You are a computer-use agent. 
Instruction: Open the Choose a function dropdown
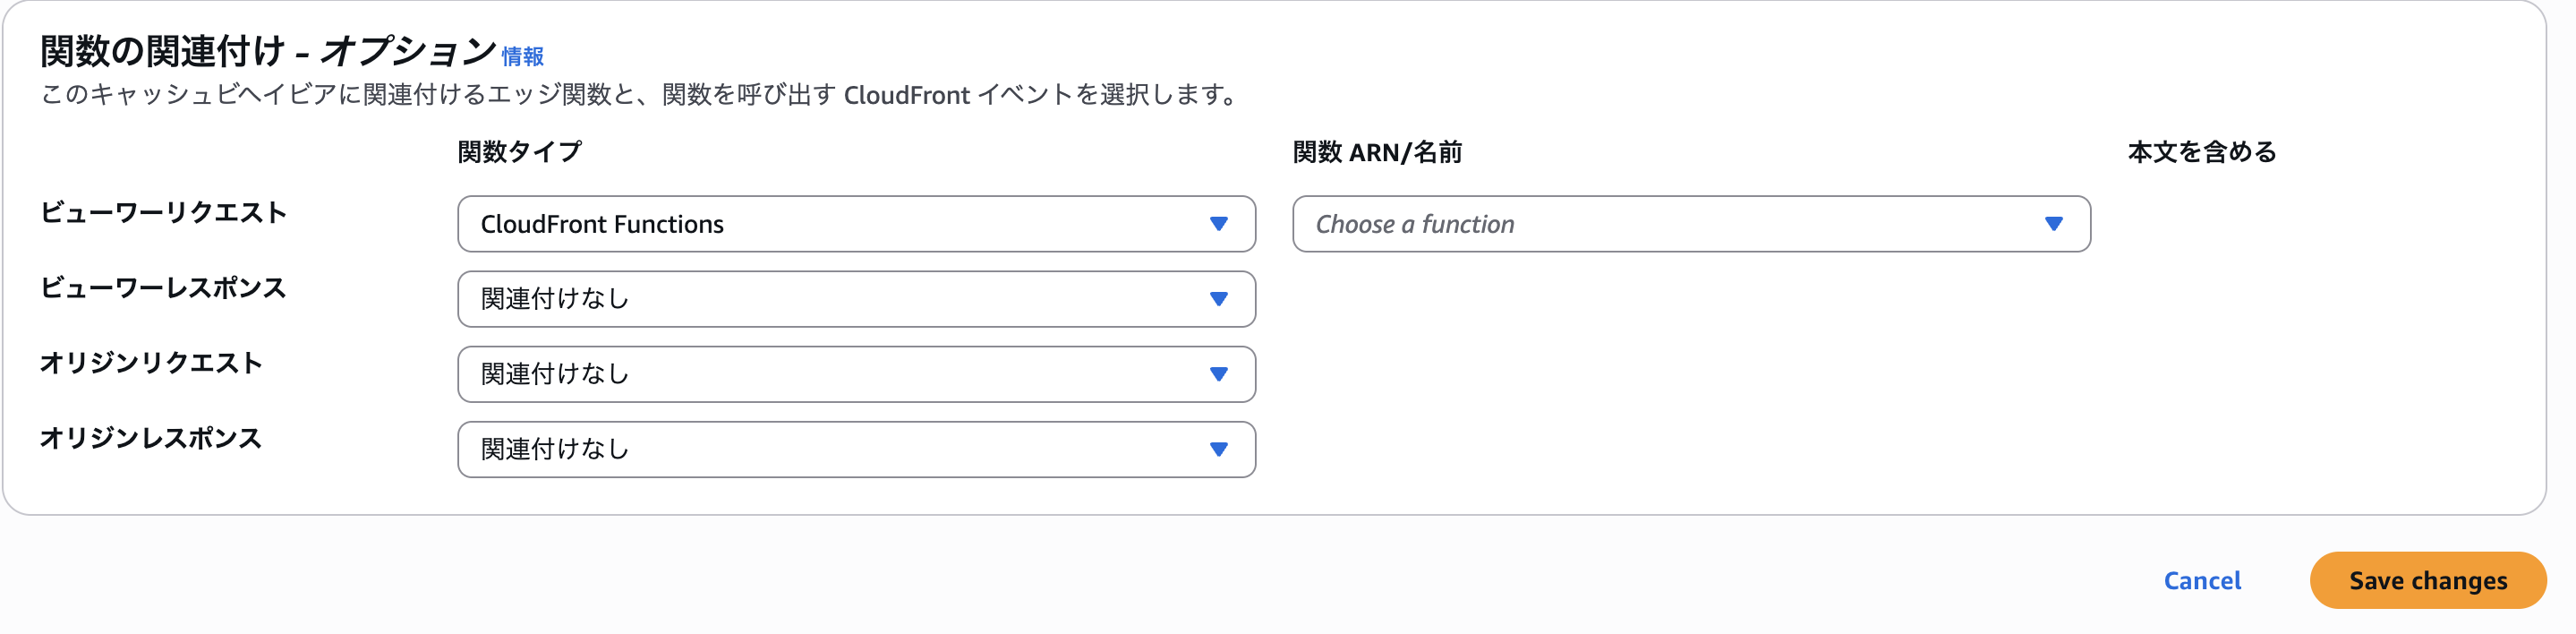point(1691,224)
